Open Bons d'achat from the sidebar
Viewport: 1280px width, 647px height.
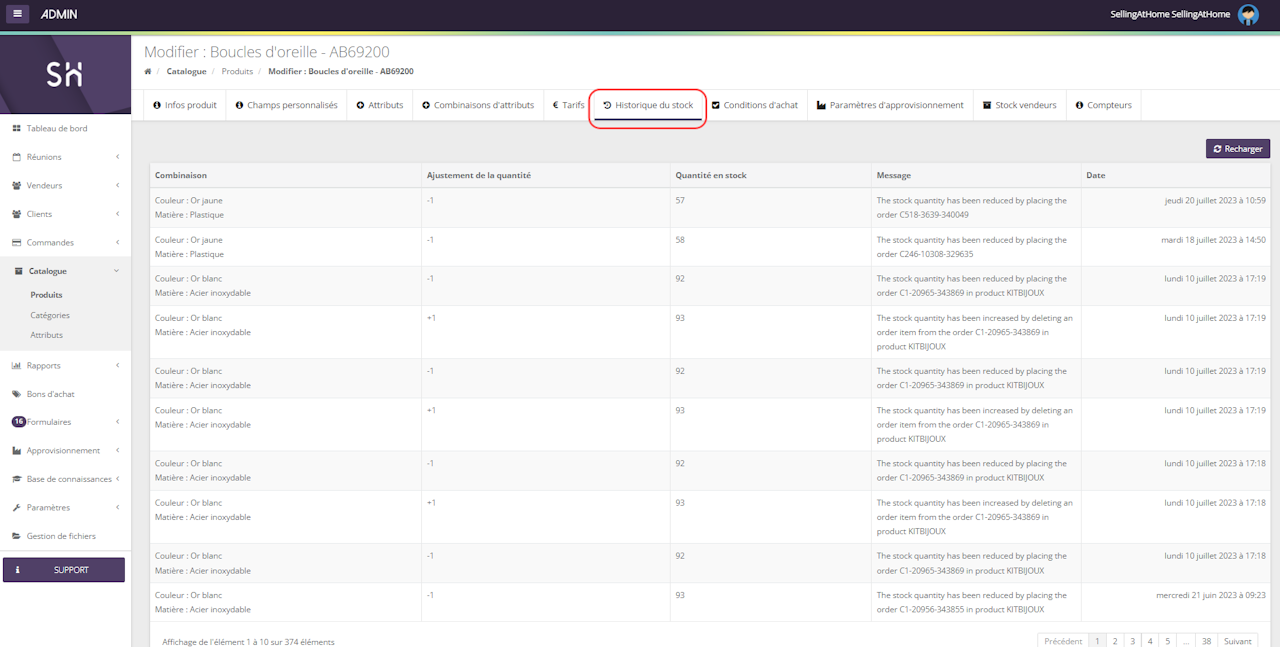50,394
